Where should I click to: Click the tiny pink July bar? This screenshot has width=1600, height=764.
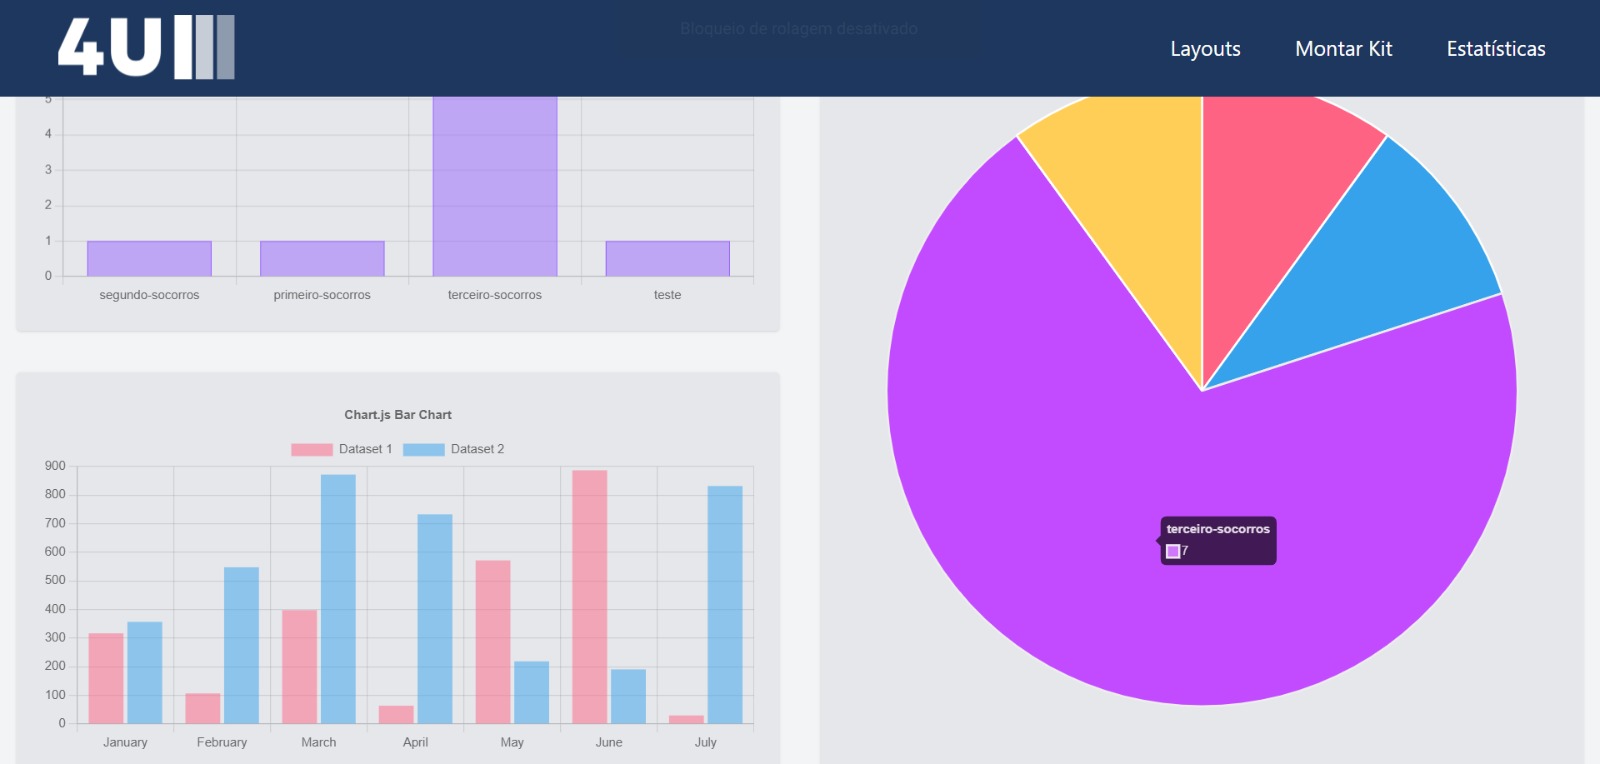coord(686,719)
